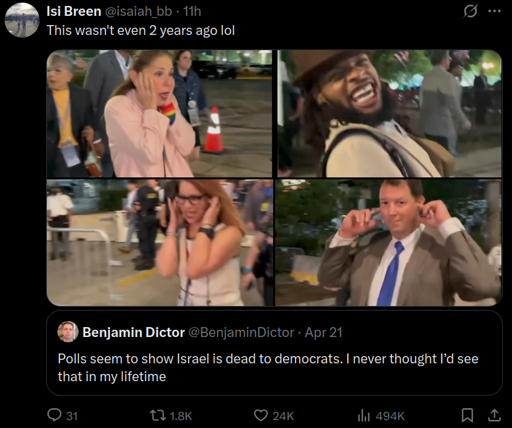Open photo of man in blue tie
Image resolution: width=512 pixels, height=428 pixels.
tap(388, 243)
